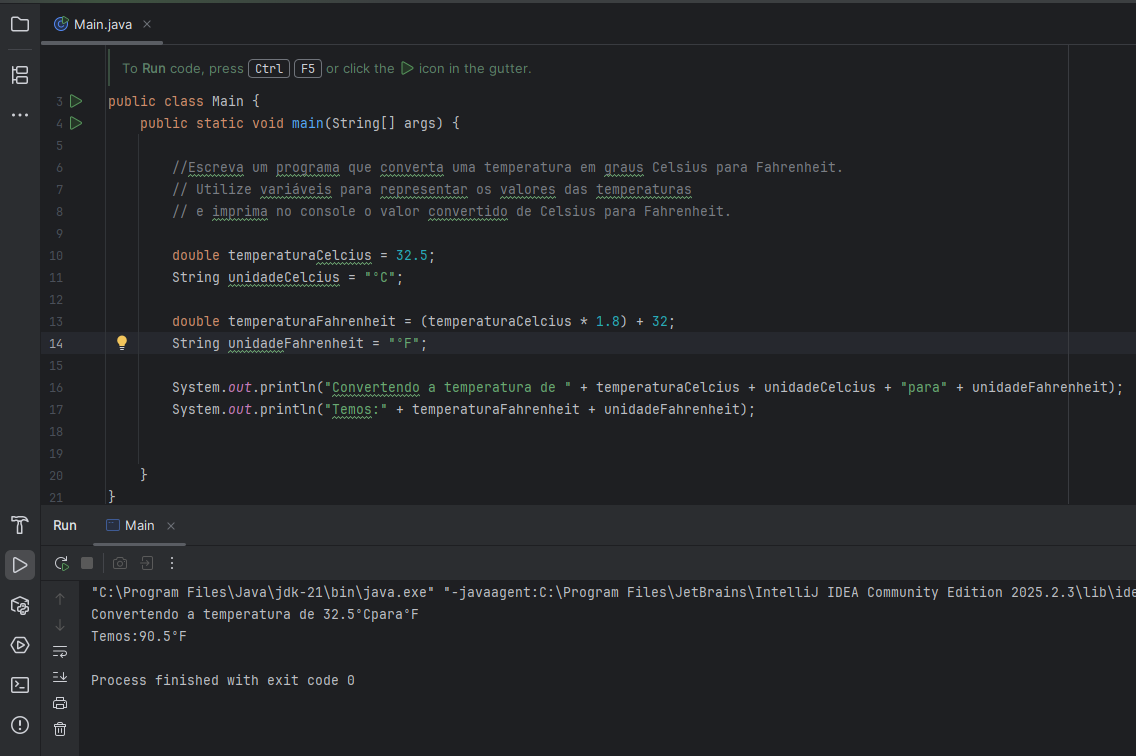The height and width of the screenshot is (756, 1136).
Task: Close the Main.java editor tab
Action: click(x=146, y=23)
